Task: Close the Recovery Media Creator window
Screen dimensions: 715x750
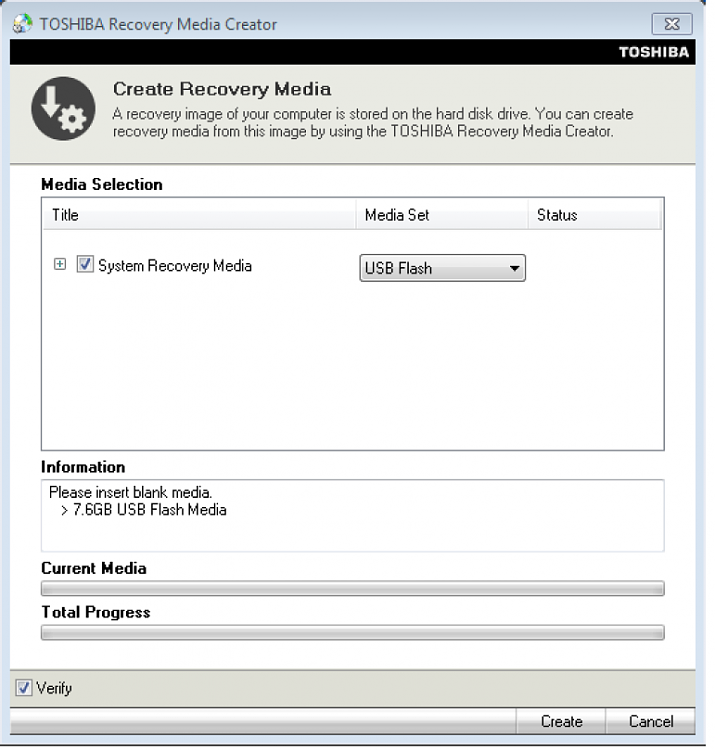Action: (672, 24)
